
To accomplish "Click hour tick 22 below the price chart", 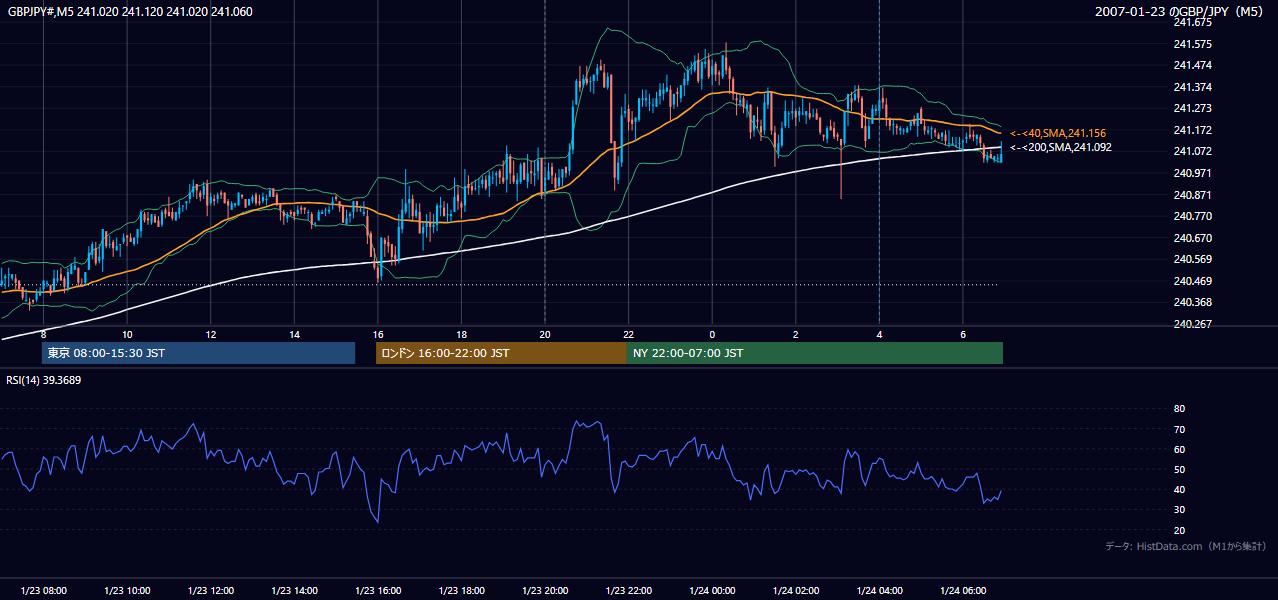I will pyautogui.click(x=629, y=334).
